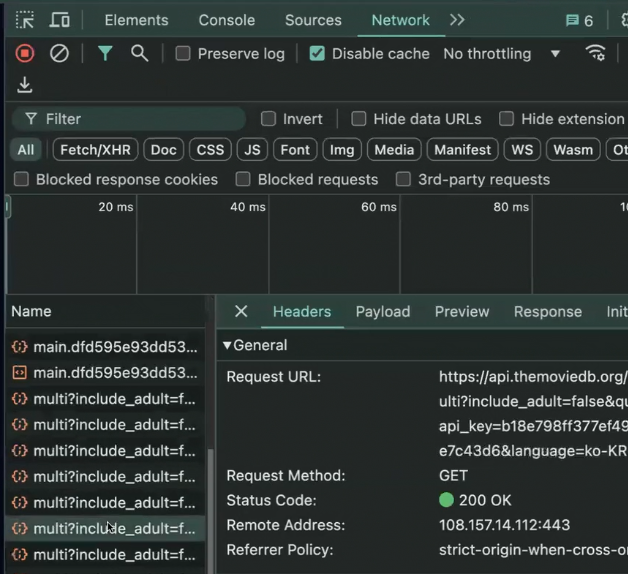628x574 pixels.
Task: Click into the Filter text field
Action: click(x=129, y=119)
